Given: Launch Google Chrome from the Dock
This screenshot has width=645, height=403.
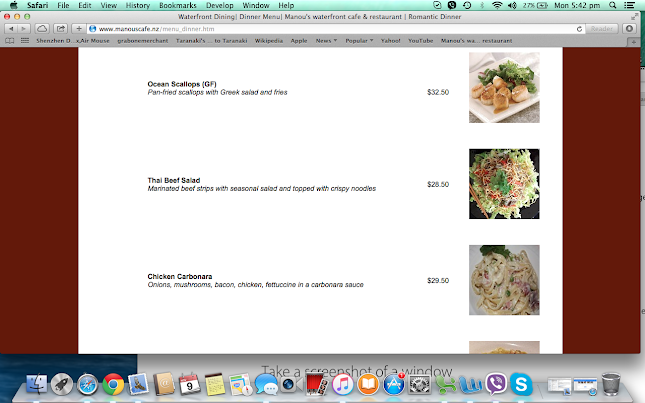Looking at the screenshot, I should (x=113, y=384).
